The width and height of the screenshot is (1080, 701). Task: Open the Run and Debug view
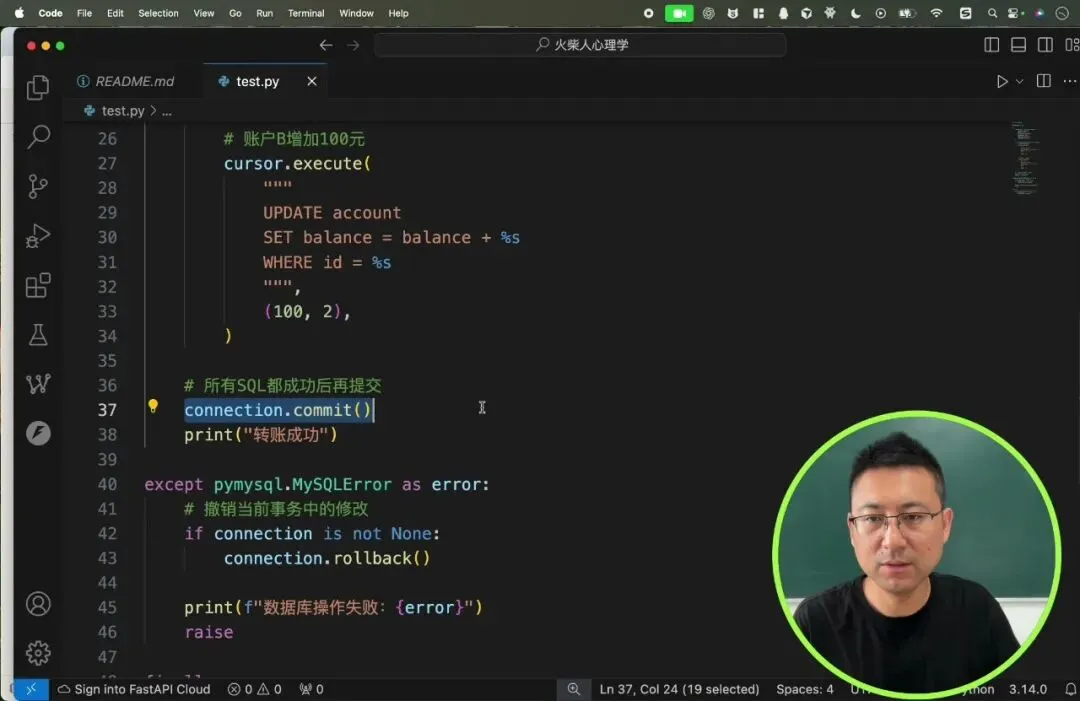tap(38, 236)
